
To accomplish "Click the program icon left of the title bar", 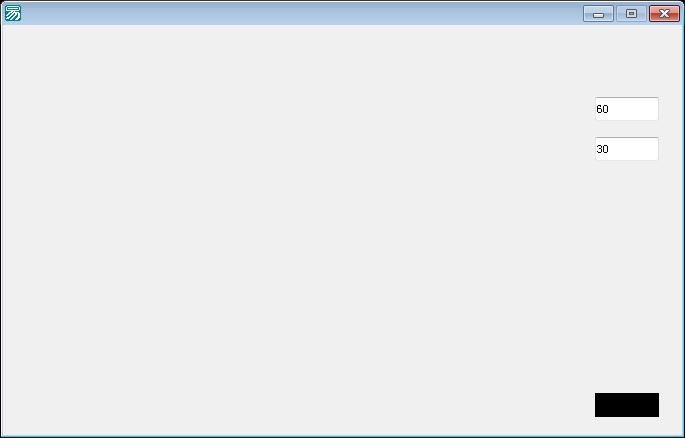I will tap(13, 13).
